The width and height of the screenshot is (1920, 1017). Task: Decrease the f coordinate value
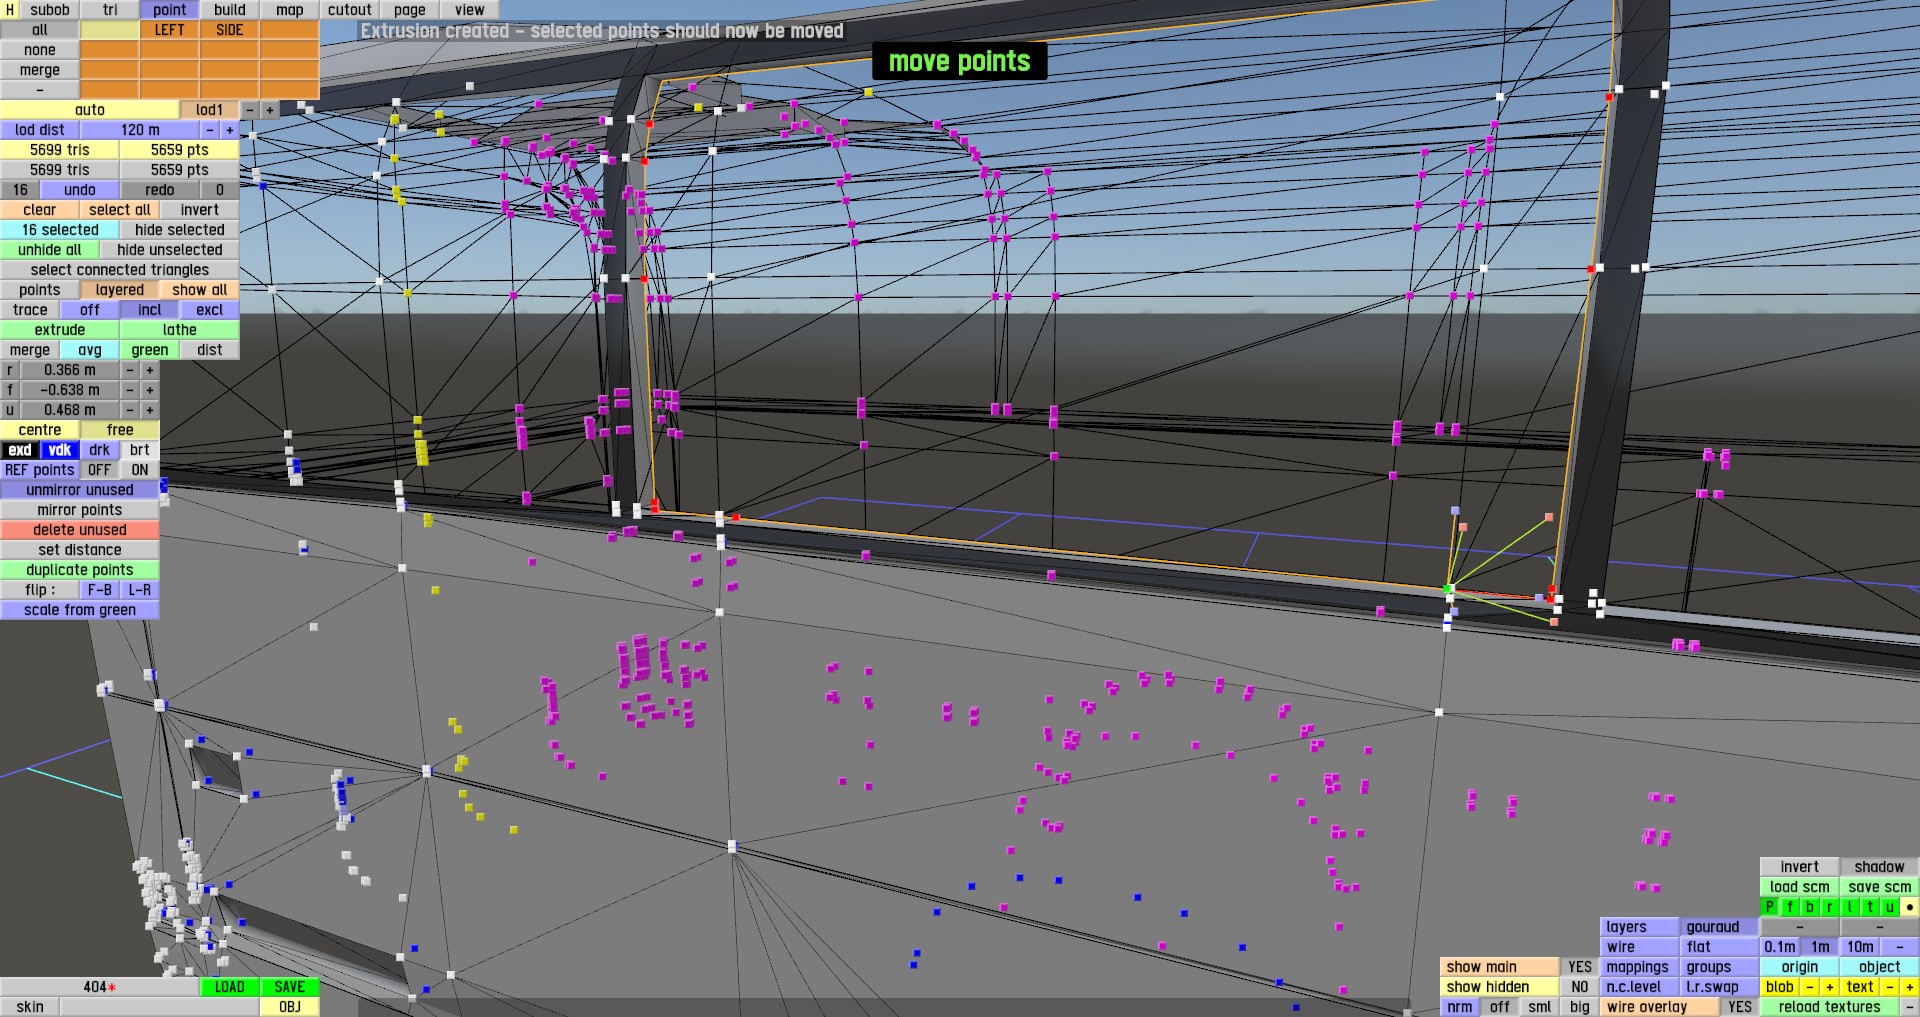130,390
